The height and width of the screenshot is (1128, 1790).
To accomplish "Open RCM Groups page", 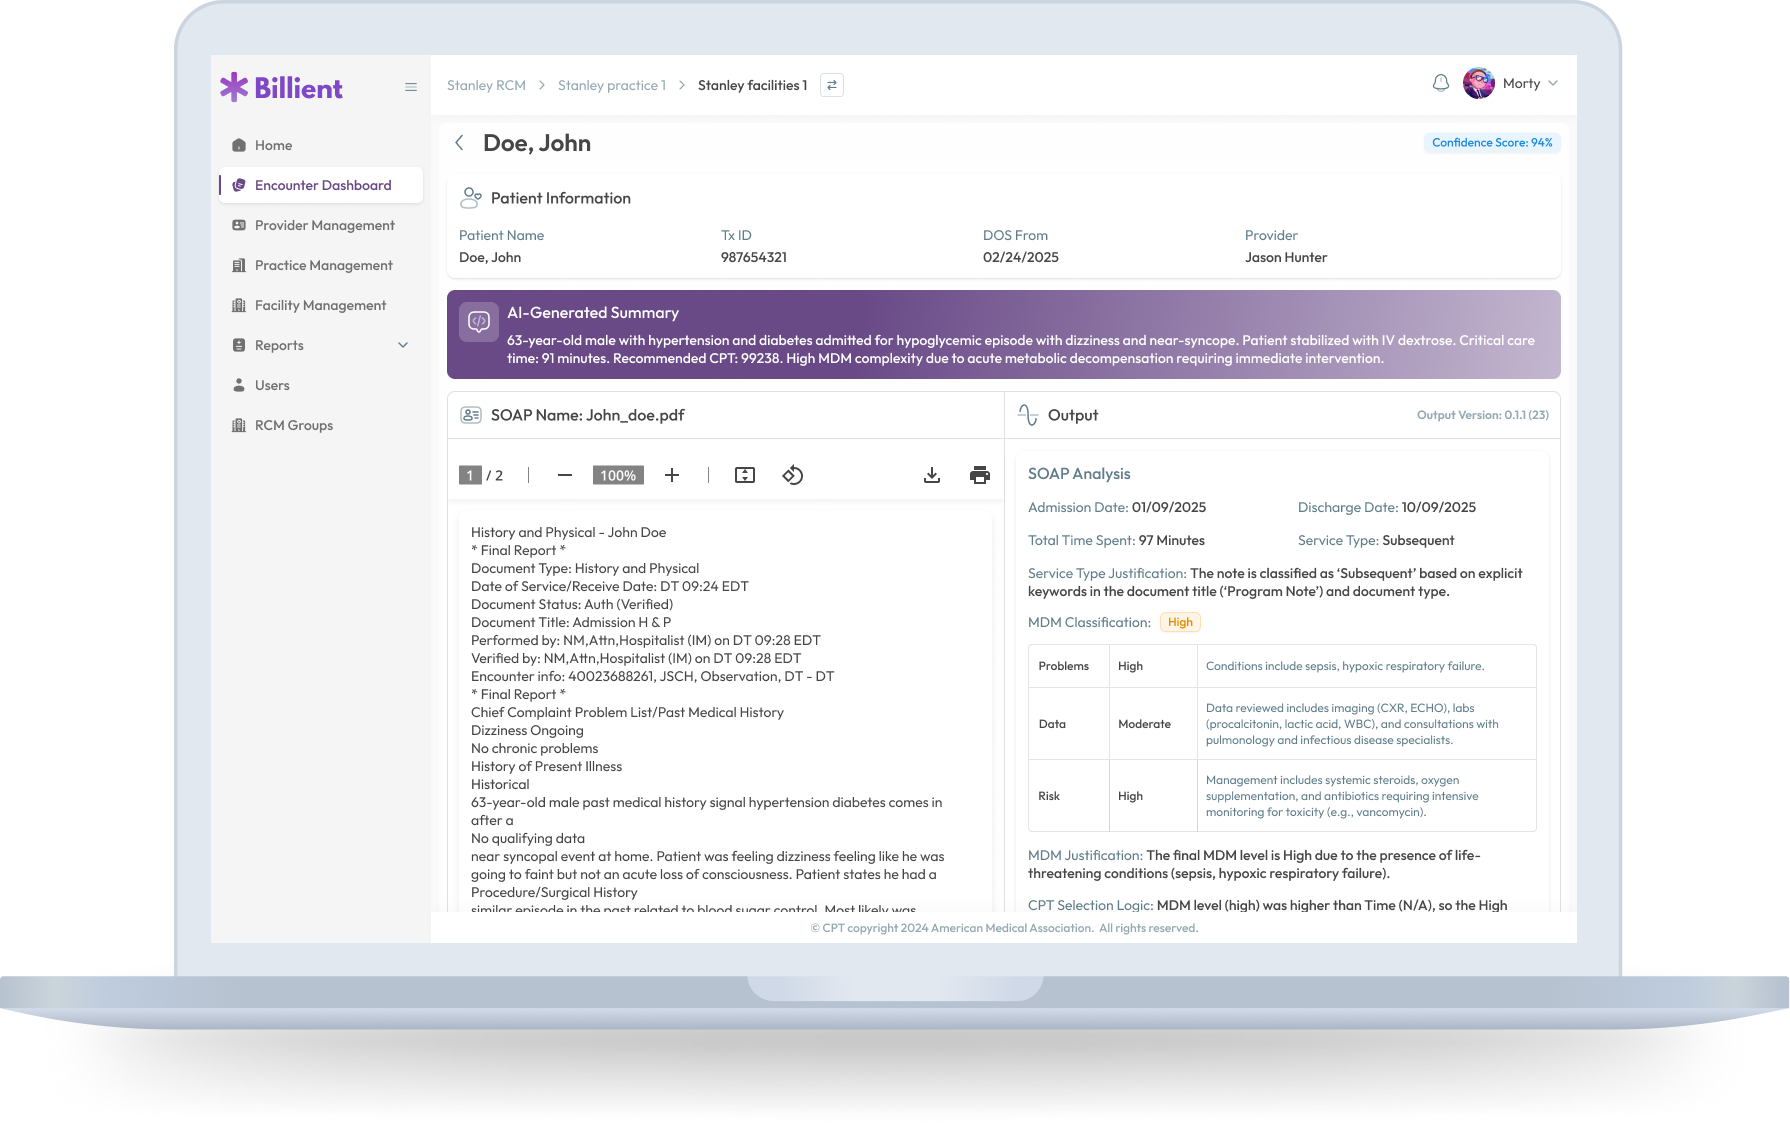I will 293,425.
